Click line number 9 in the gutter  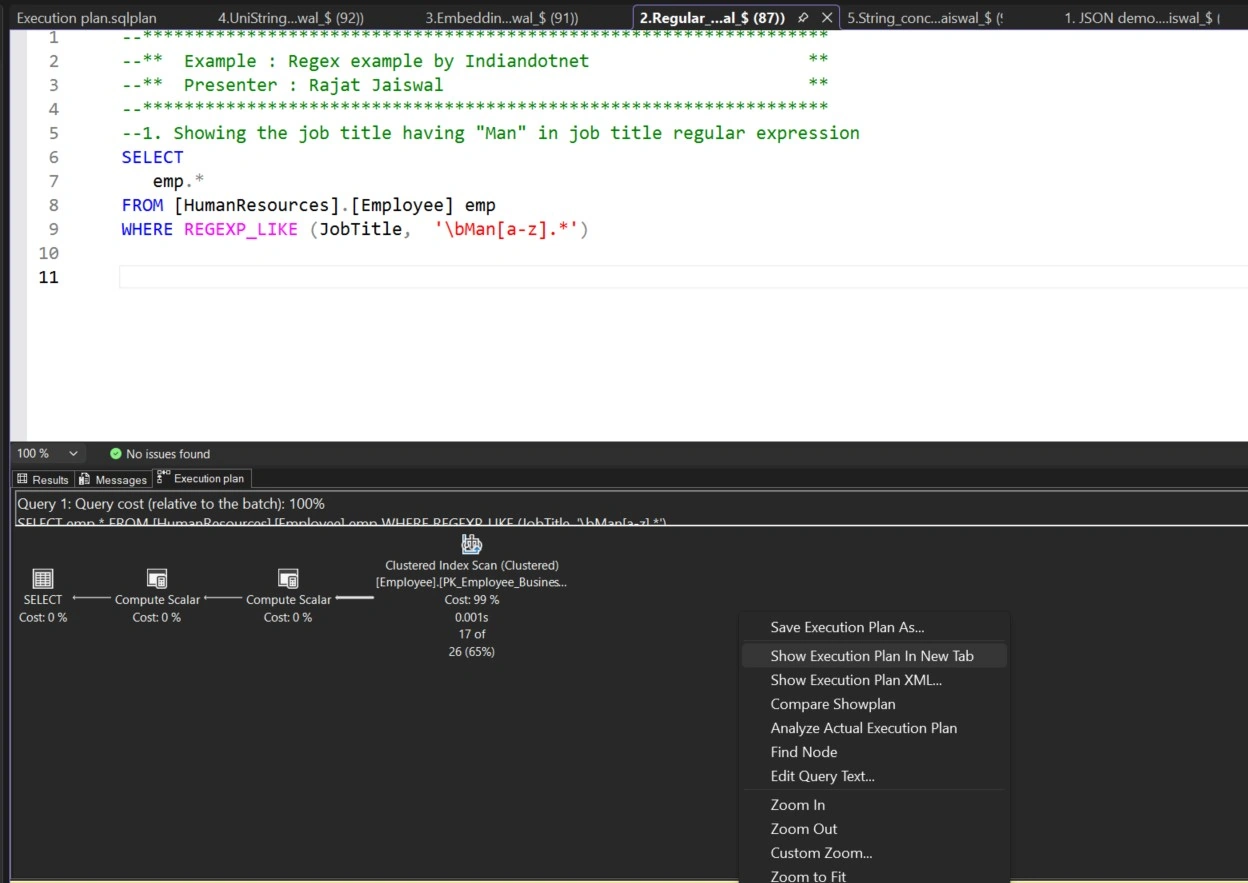pyautogui.click(x=53, y=229)
